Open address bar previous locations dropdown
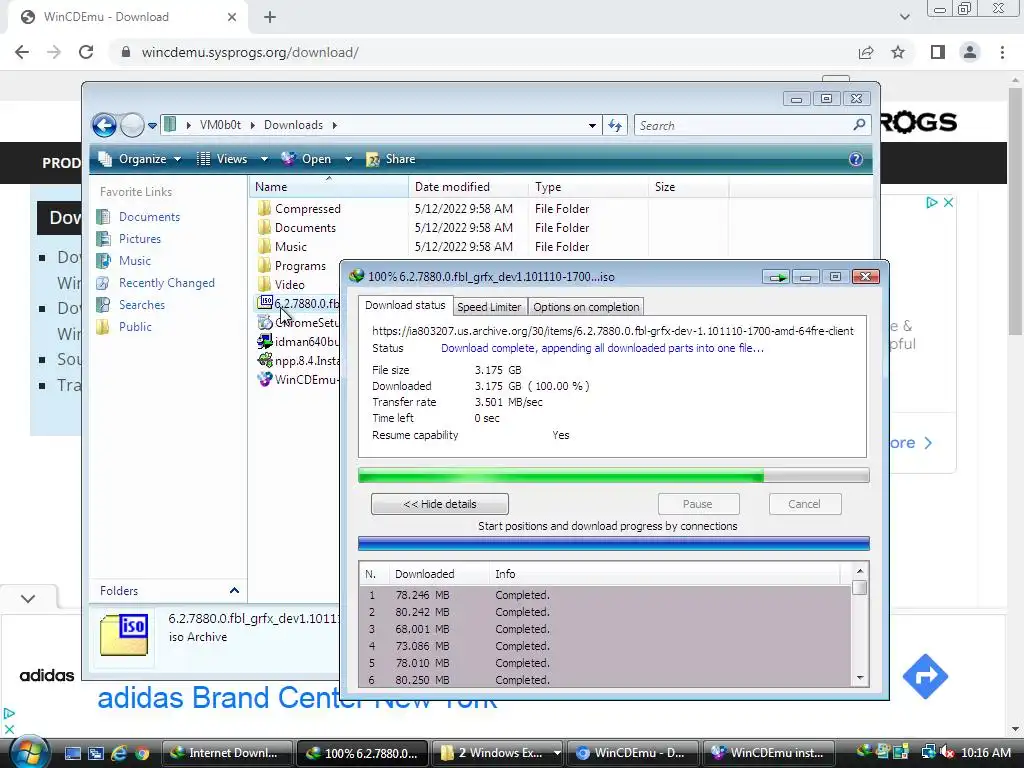The width and height of the screenshot is (1024, 768). tap(592, 125)
